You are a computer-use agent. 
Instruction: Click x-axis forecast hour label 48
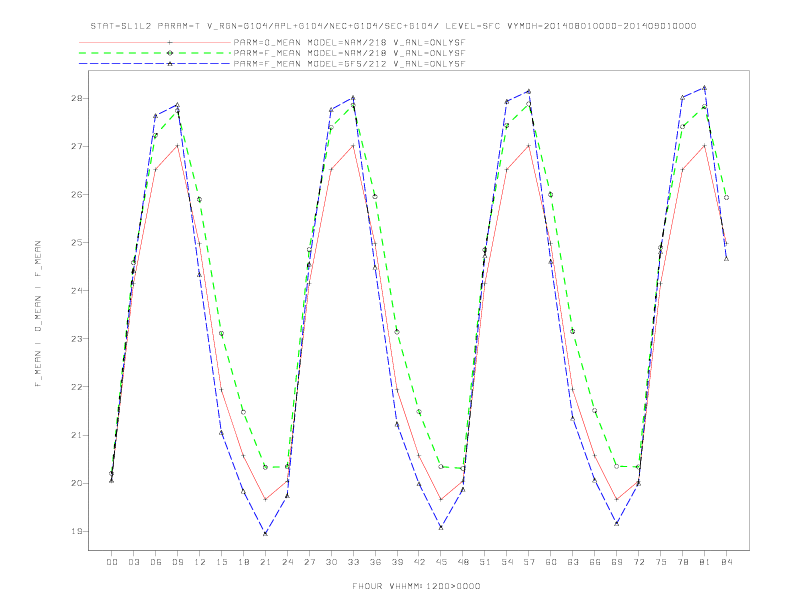[x=463, y=562]
